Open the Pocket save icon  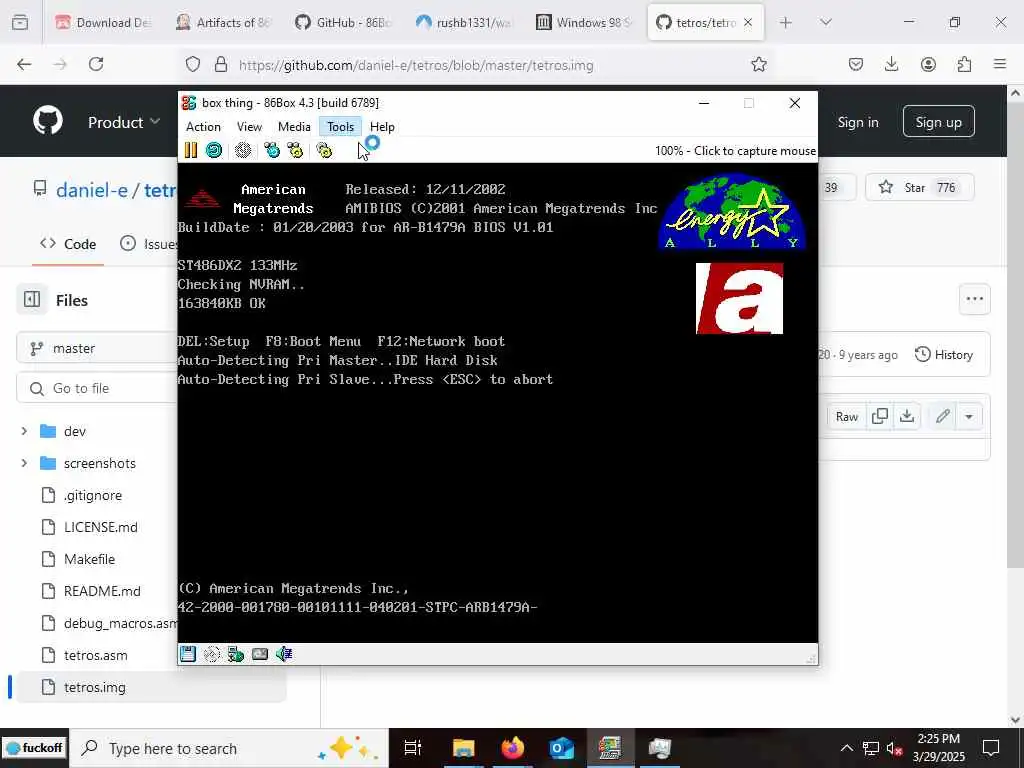click(856, 64)
